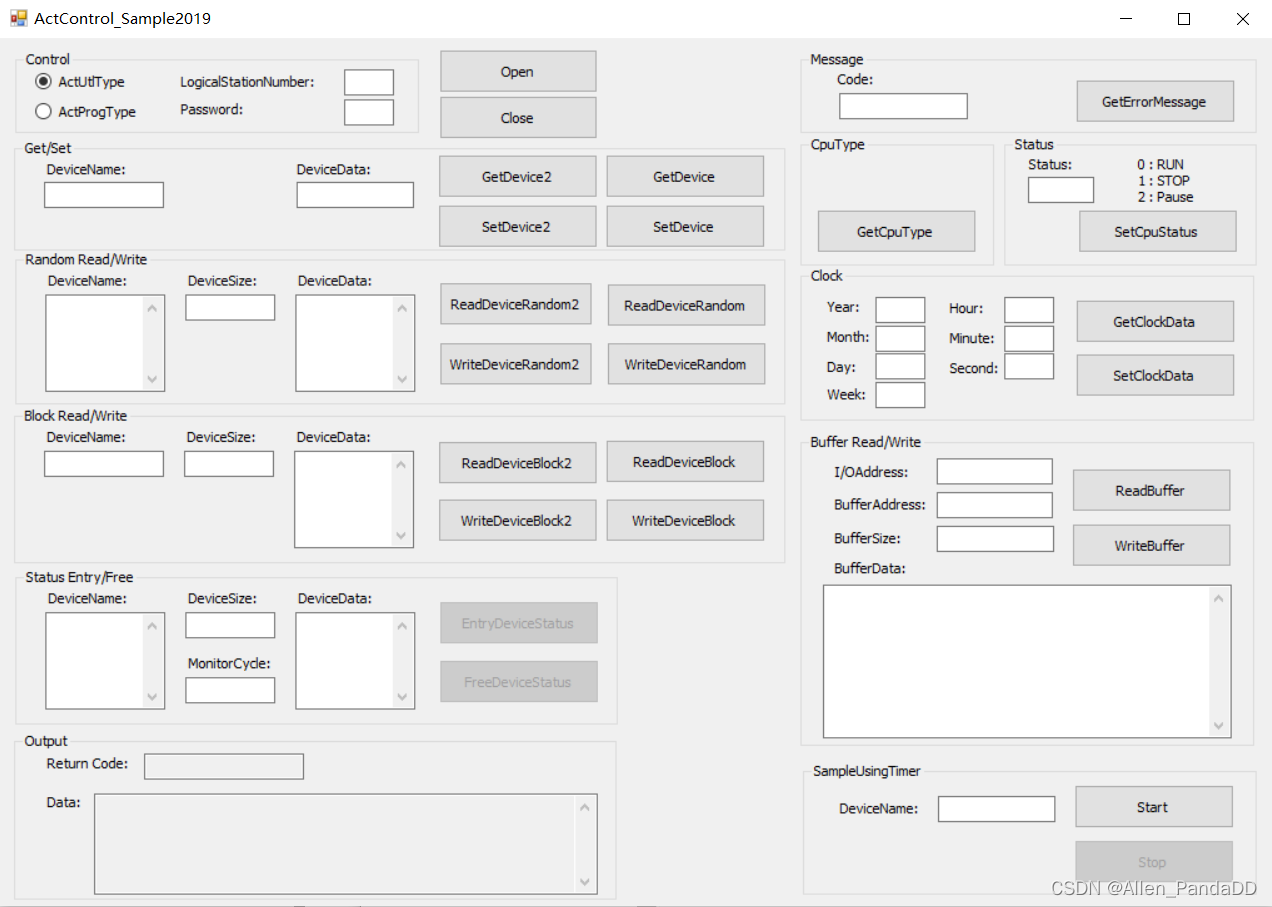Viewport: 1272px width, 907px height.
Task: Click Random Read/Write DeviceName text area
Action: coord(105,343)
